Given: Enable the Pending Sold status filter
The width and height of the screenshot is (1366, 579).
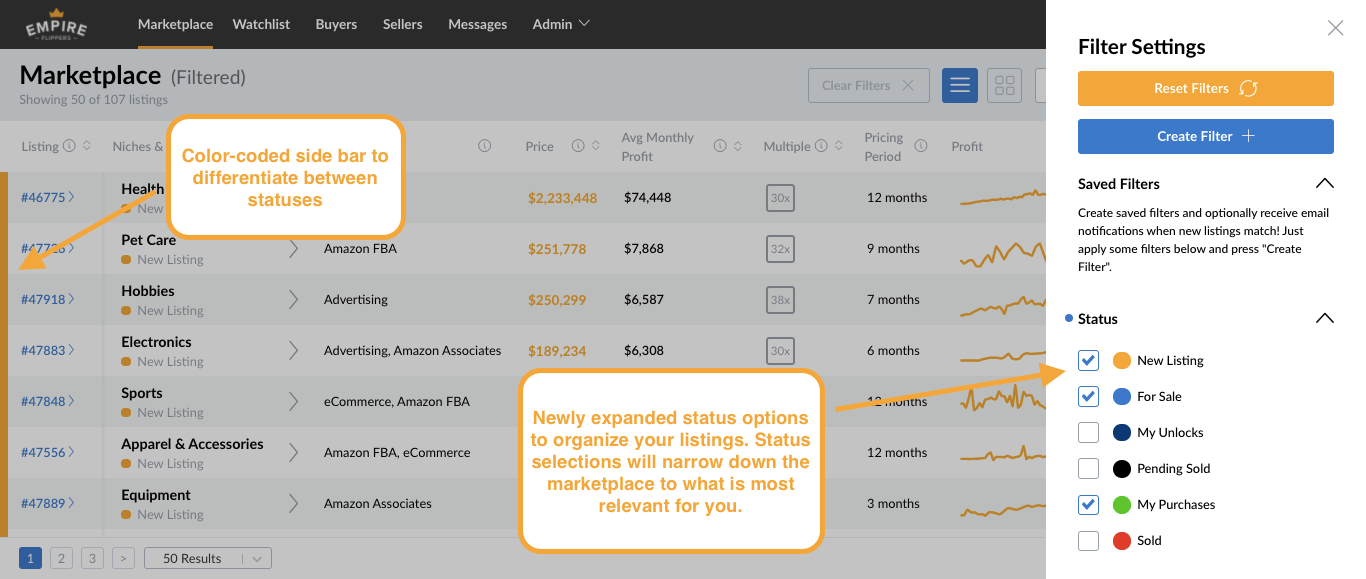Looking at the screenshot, I should (x=1088, y=468).
